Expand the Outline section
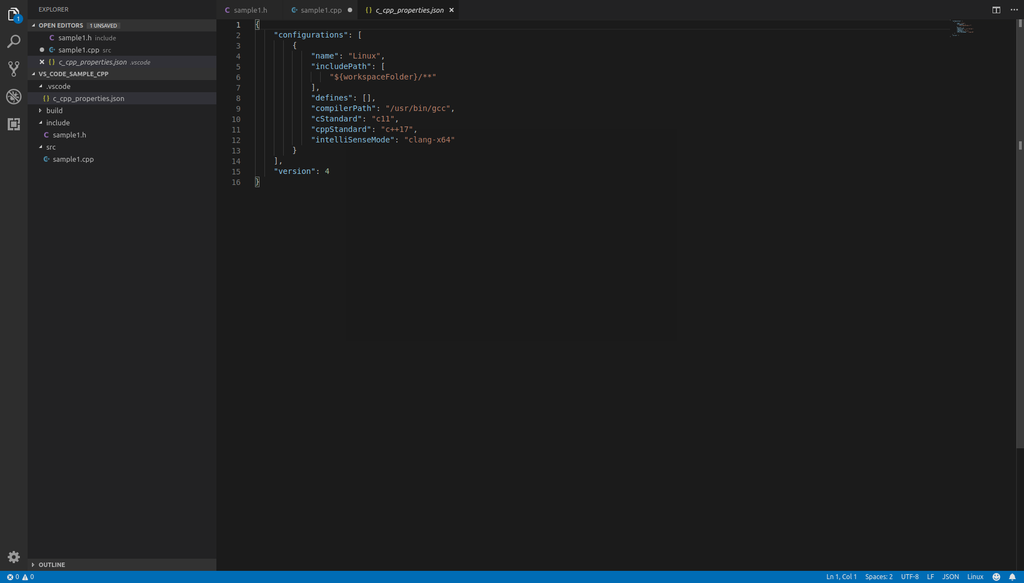The height and width of the screenshot is (583, 1024). tap(121, 564)
